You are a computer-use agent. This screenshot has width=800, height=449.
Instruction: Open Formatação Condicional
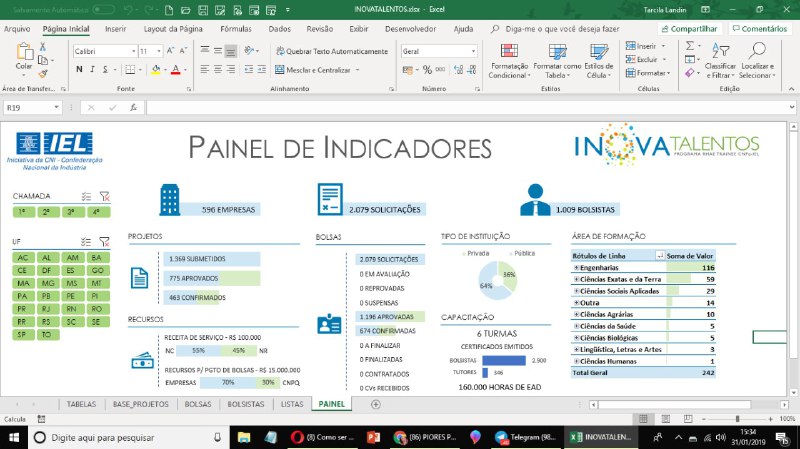point(509,61)
